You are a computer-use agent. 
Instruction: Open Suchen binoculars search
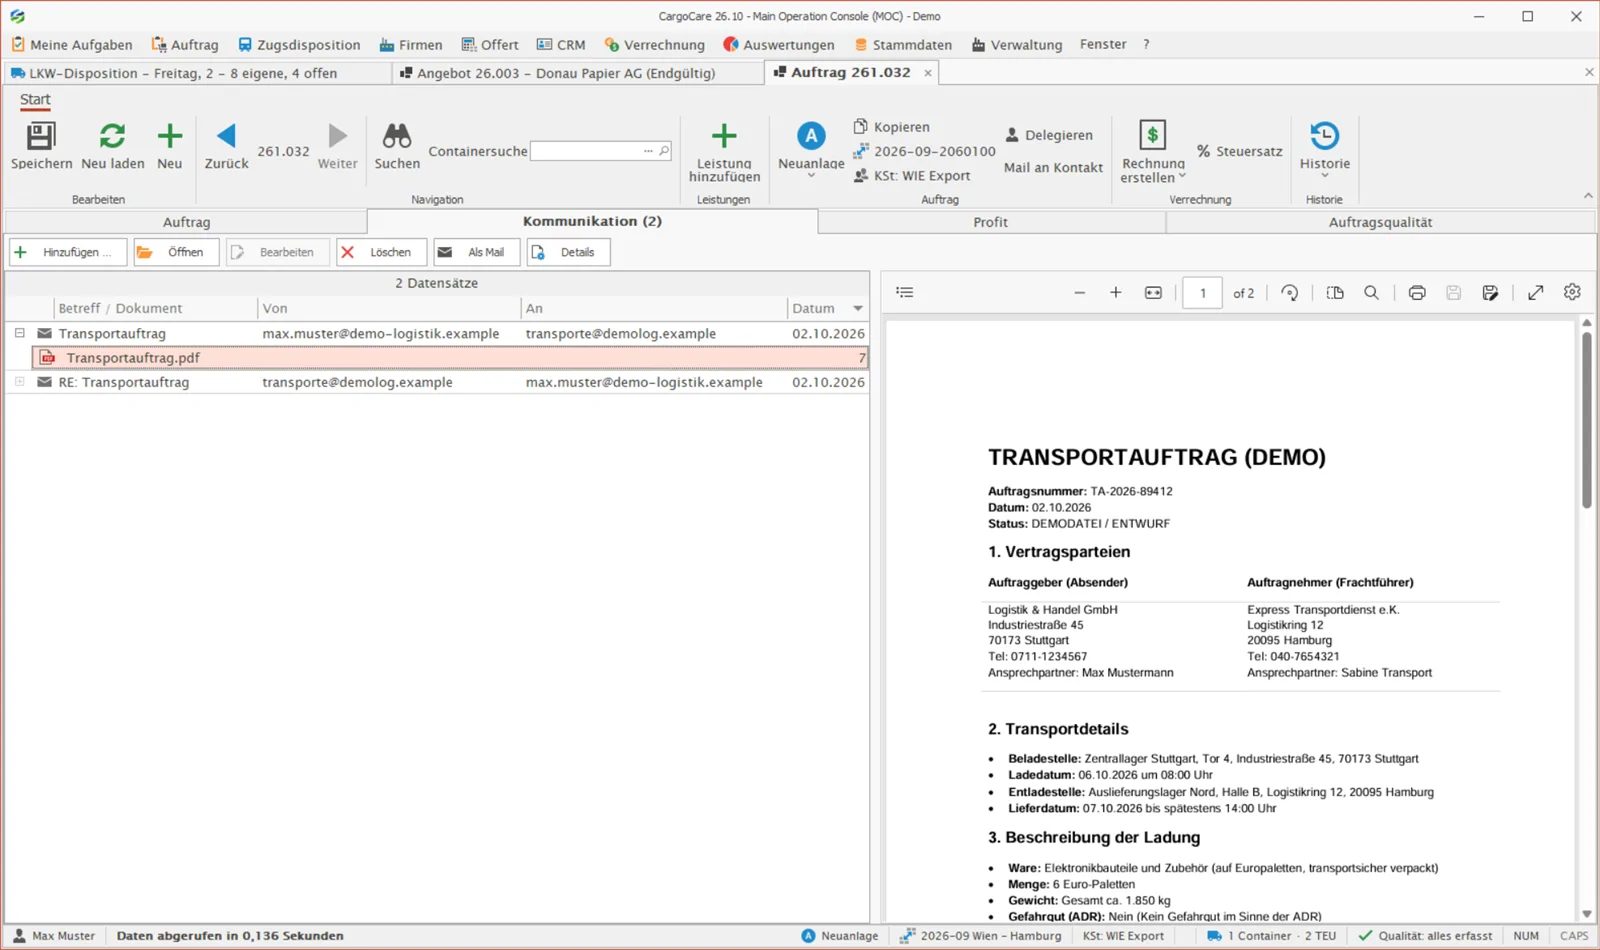(397, 146)
